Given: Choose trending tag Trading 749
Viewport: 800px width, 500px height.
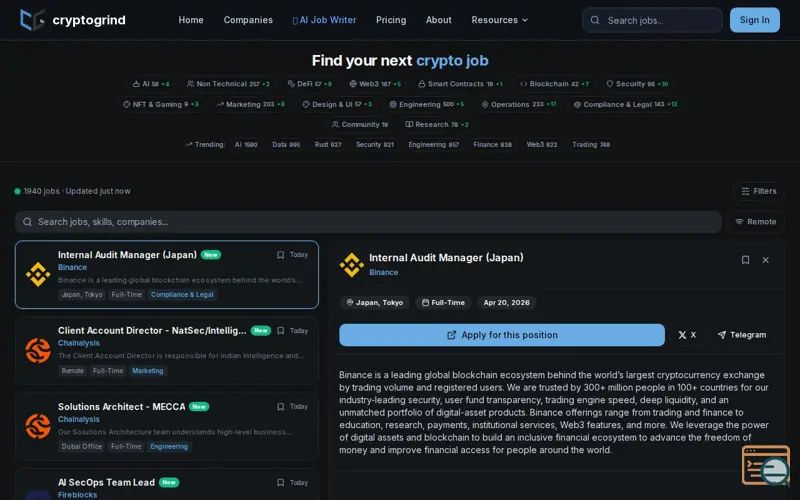Looking at the screenshot, I should click(x=591, y=144).
